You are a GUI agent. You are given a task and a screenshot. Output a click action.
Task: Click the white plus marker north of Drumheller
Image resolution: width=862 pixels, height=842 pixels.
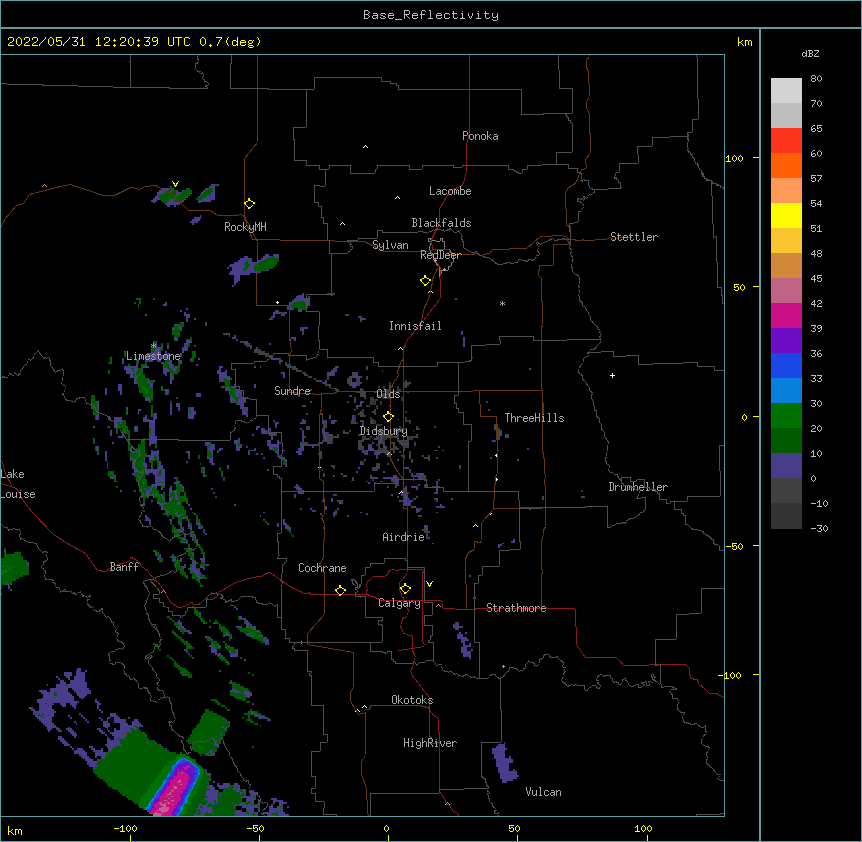pos(612,375)
